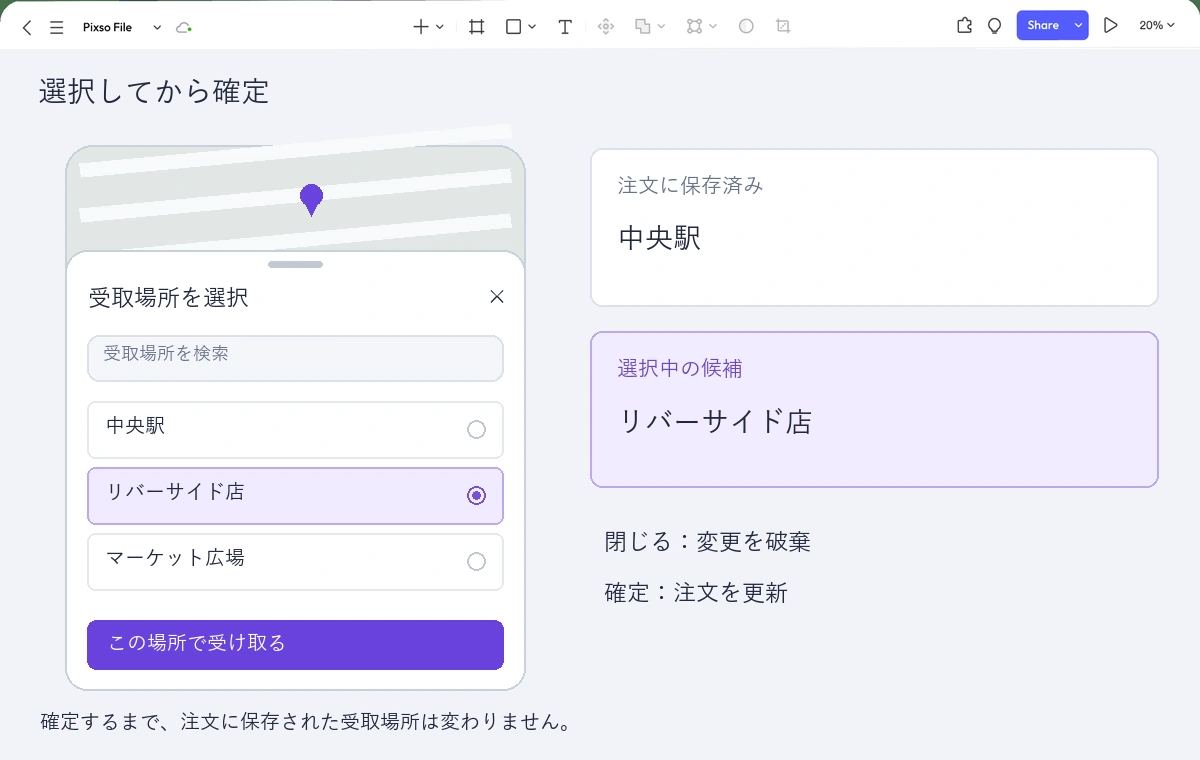Click the sheet drag handle bar

[295, 265]
